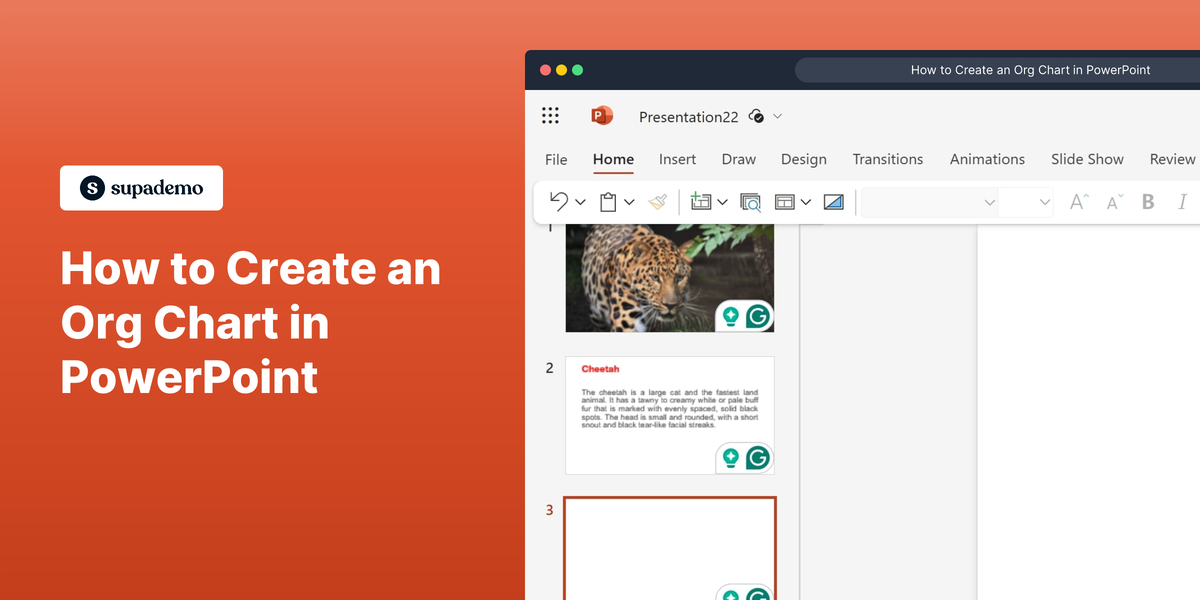Switch to the Draw tab

739,159
